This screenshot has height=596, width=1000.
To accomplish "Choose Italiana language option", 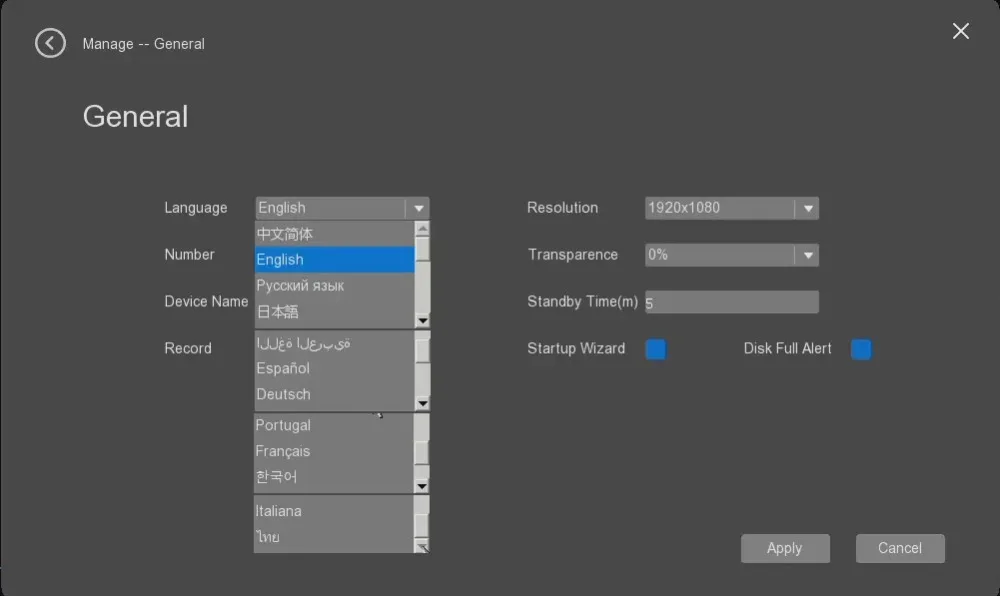I will pos(334,511).
